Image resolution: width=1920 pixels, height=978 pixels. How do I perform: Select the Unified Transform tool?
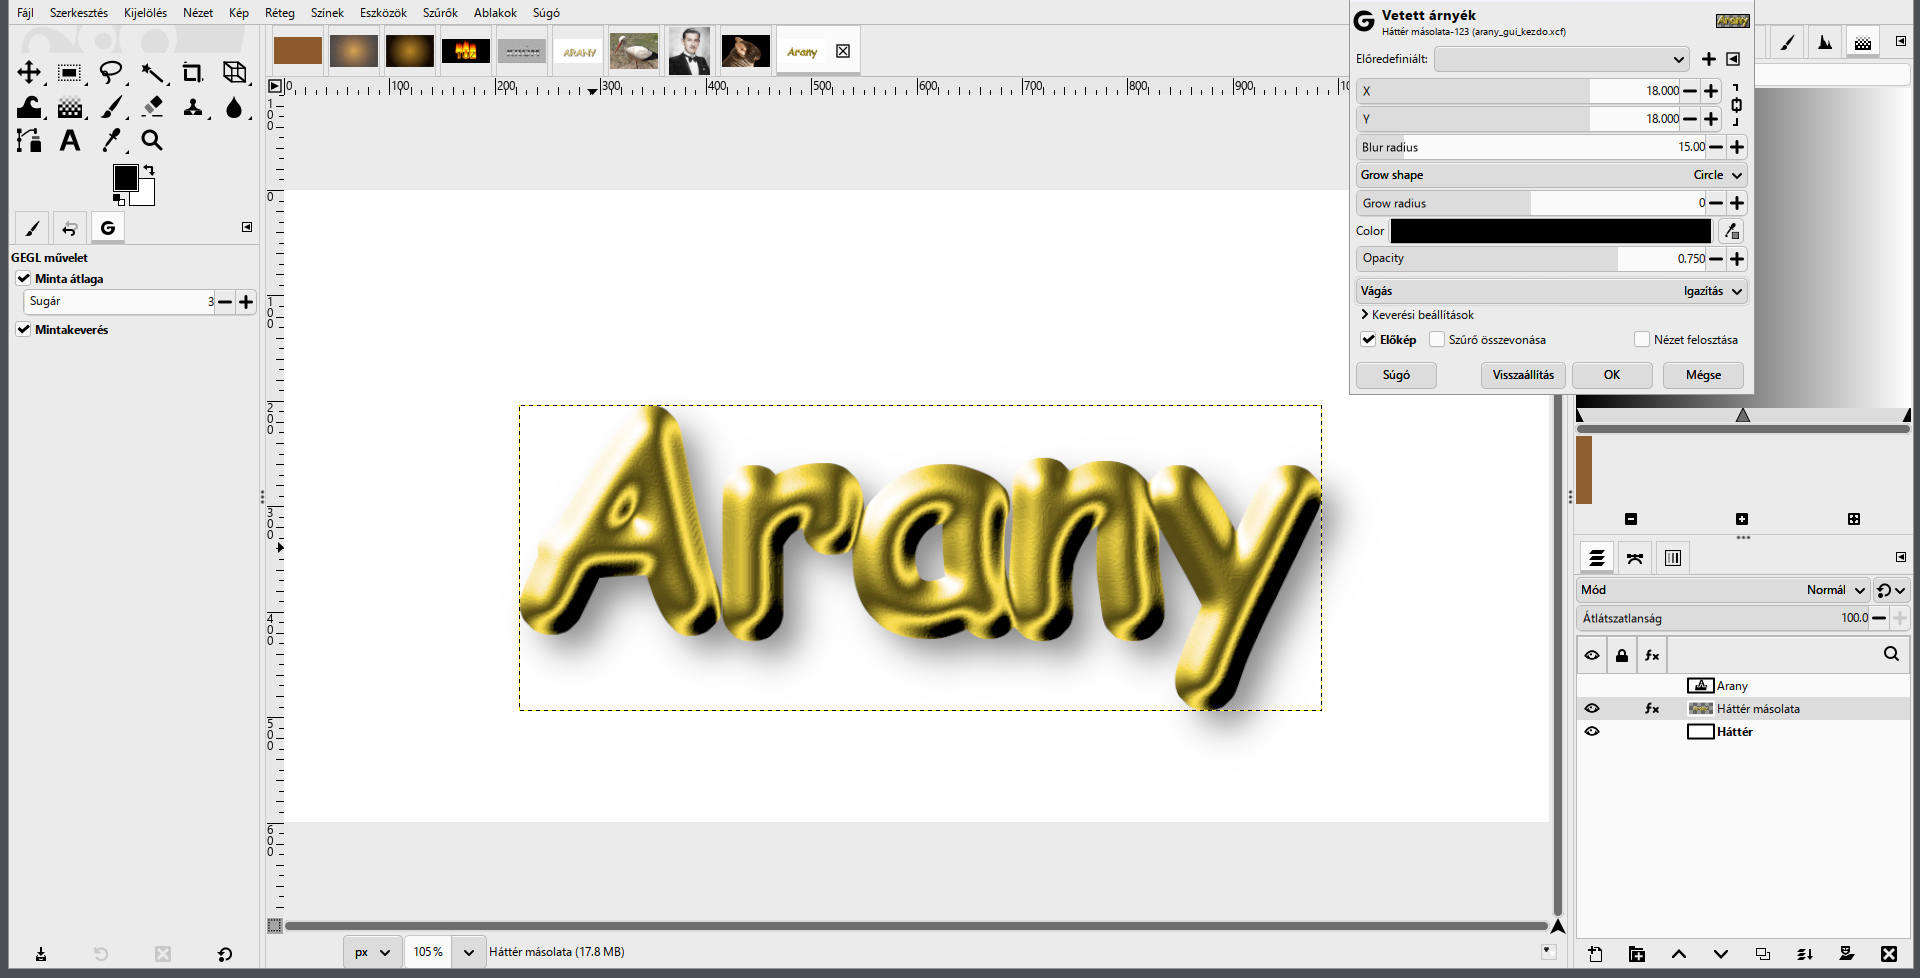coord(234,73)
